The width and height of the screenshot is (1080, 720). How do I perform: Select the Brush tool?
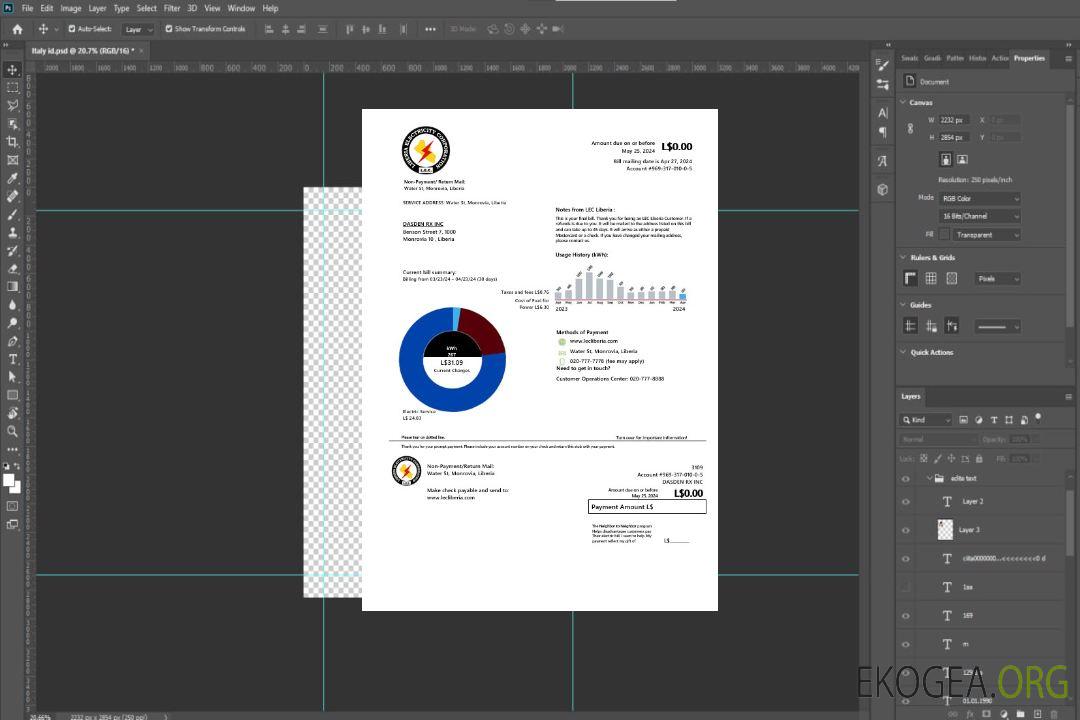(x=12, y=214)
